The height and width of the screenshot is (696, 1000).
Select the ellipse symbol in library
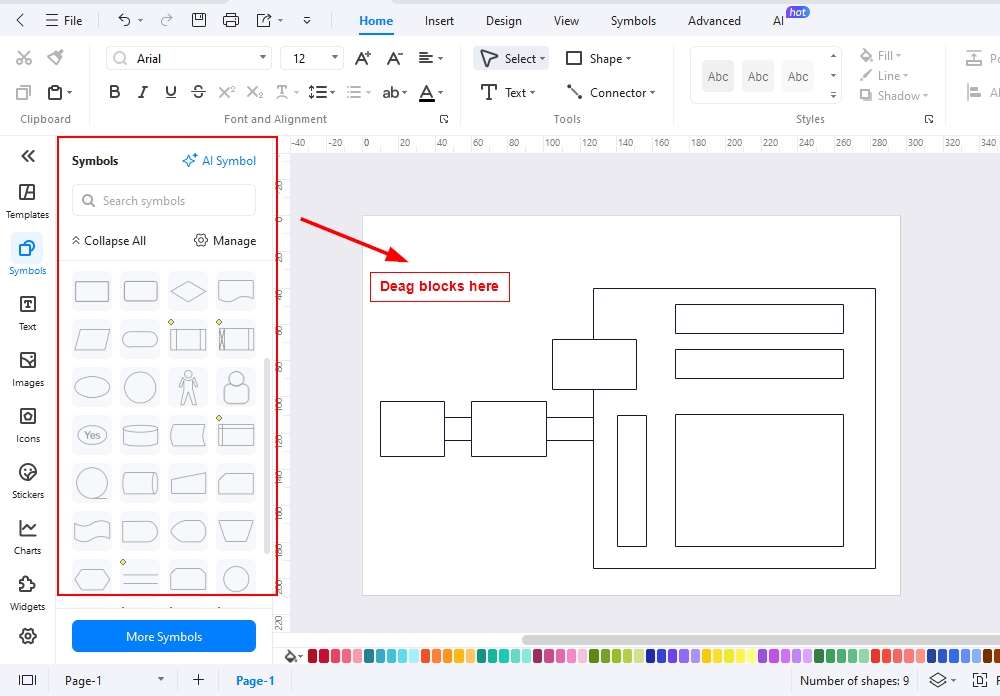(92, 387)
